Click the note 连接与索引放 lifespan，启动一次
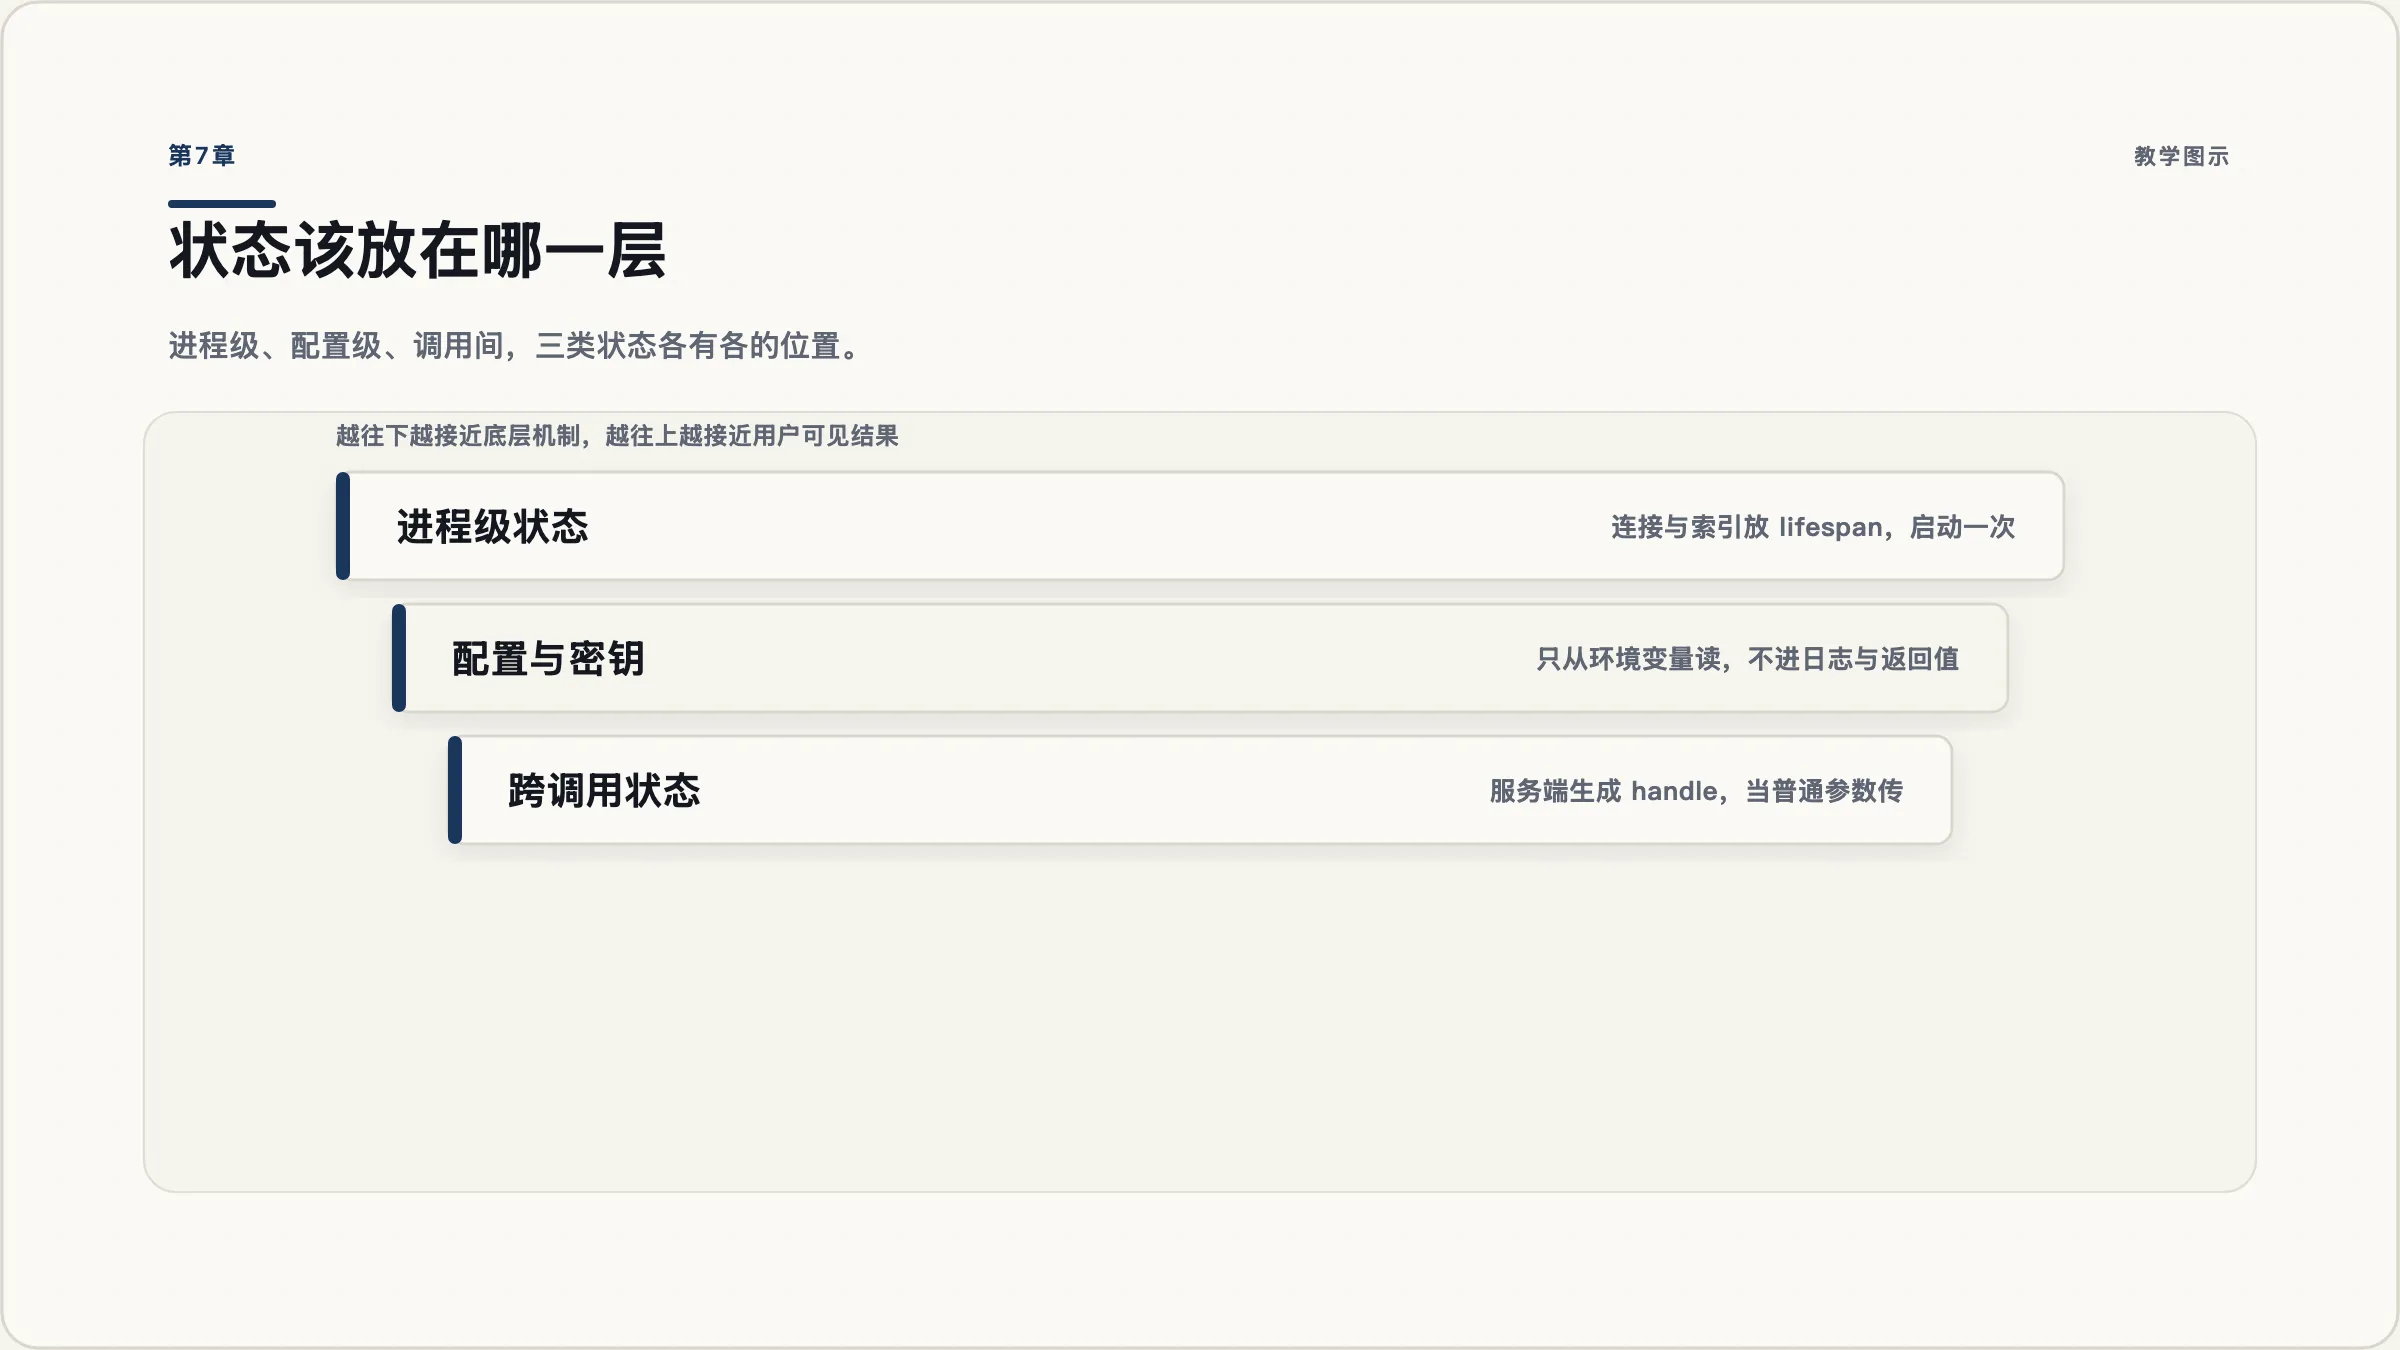Screen dimensions: 2400x1350 click(1812, 527)
